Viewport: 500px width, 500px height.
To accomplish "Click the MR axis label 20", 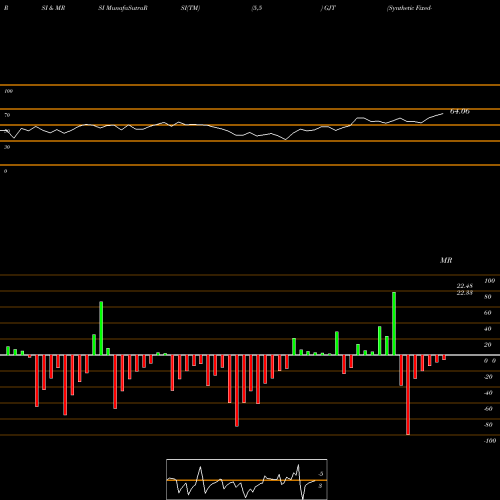I will (487, 345).
